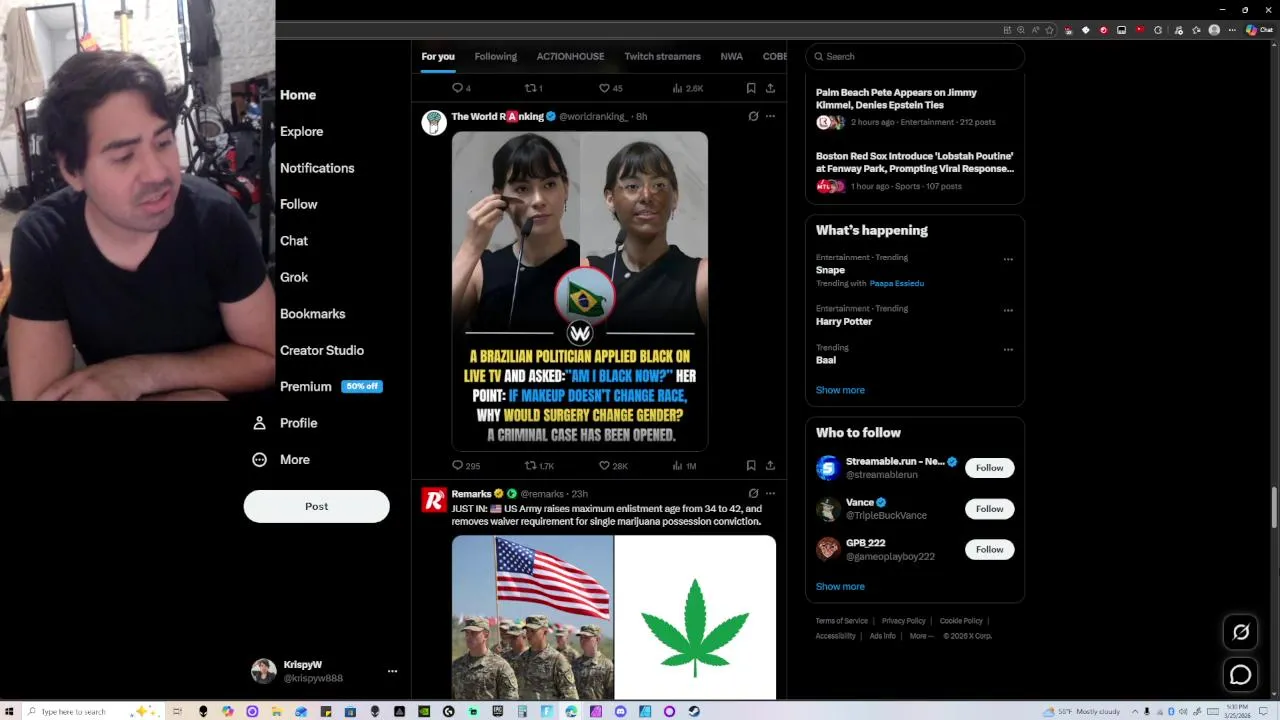Follow GPB_222 account
1280x720 pixels.
coord(989,550)
